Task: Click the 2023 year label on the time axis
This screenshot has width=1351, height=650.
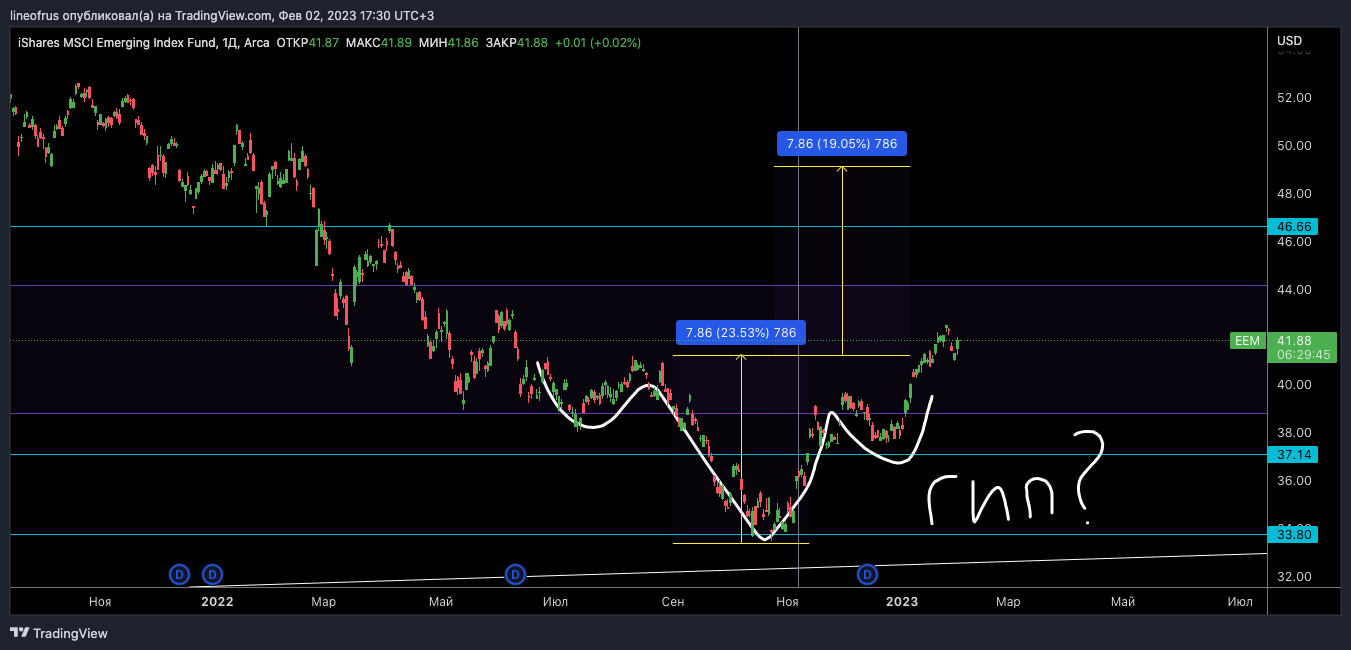Action: [x=902, y=602]
